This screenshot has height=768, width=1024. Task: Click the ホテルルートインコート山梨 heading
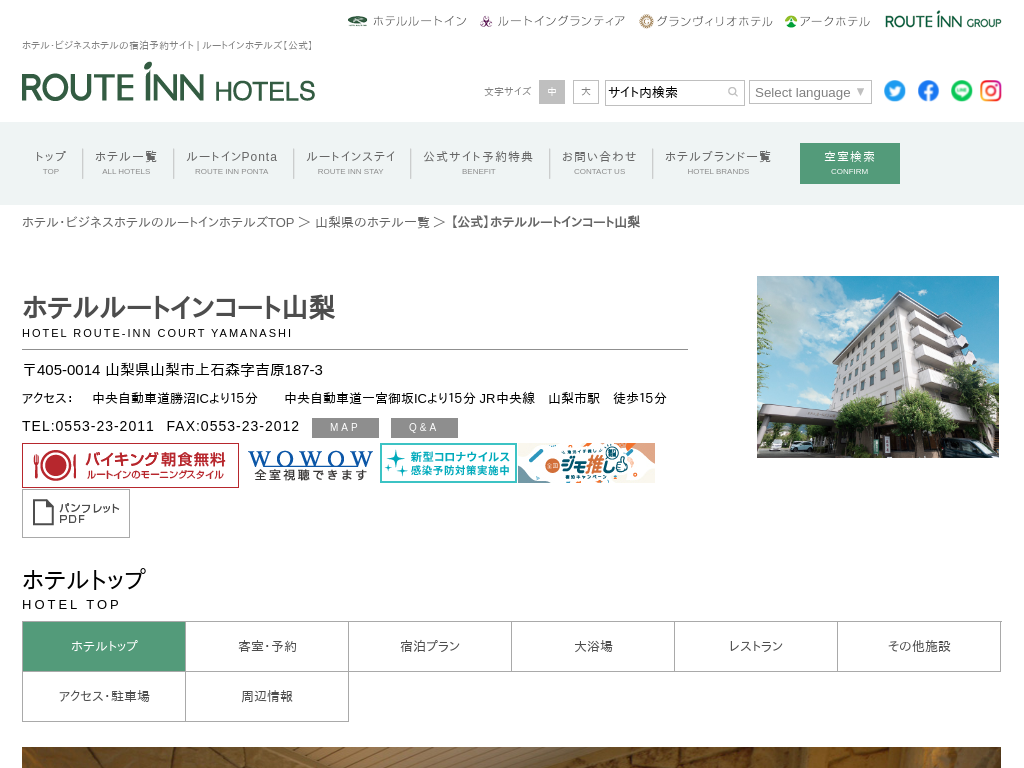pyautogui.click(x=178, y=308)
